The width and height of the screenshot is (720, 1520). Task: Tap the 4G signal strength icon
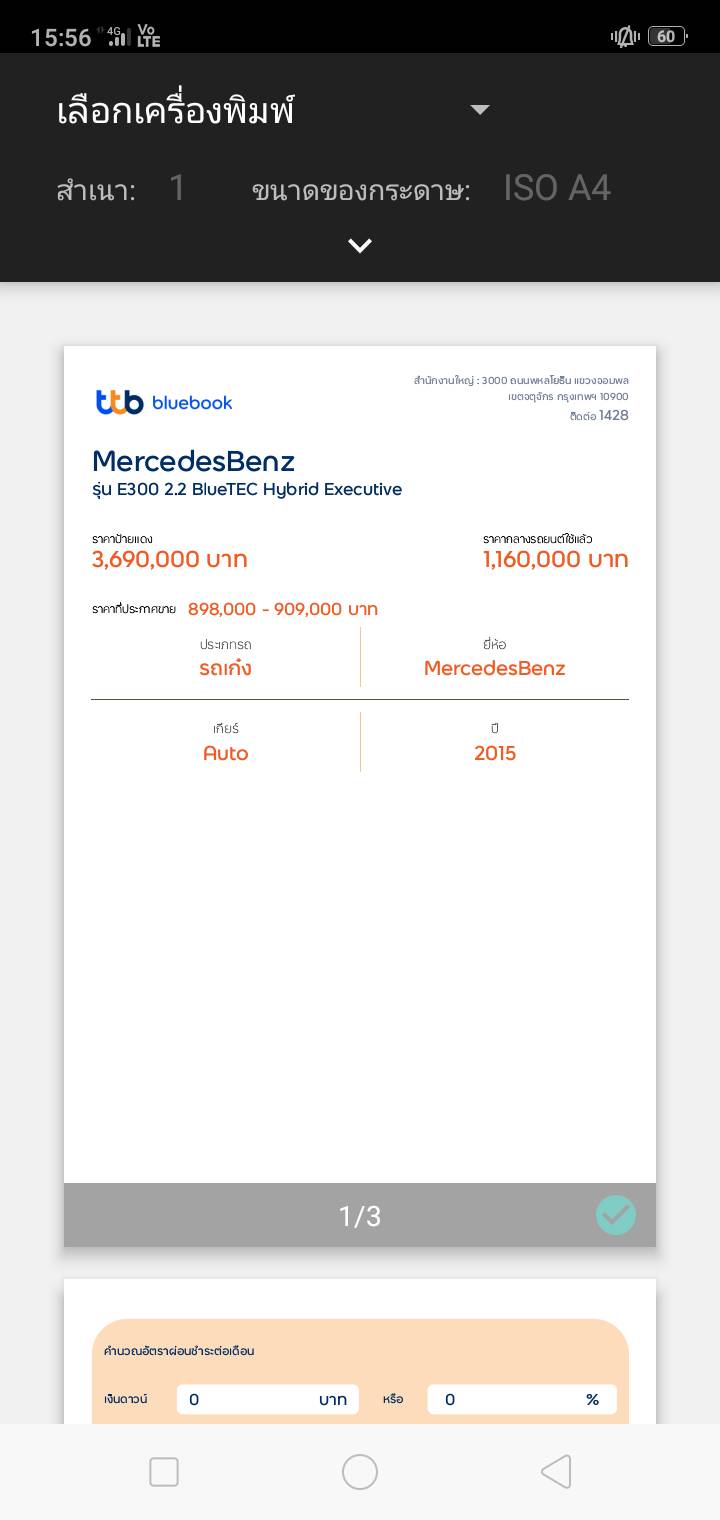pyautogui.click(x=117, y=37)
